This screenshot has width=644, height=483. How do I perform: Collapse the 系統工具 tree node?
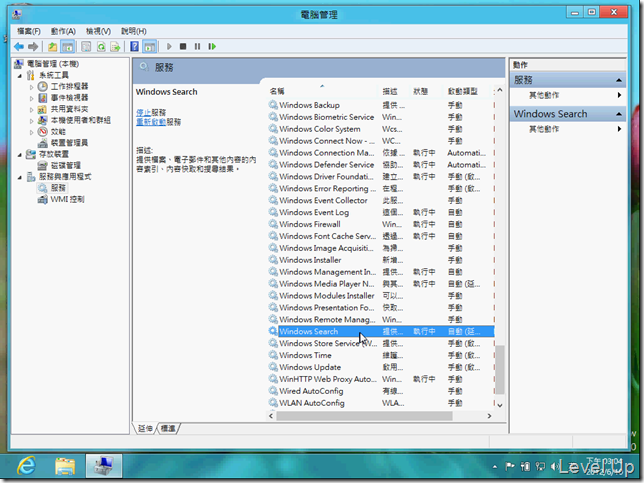tap(19, 76)
